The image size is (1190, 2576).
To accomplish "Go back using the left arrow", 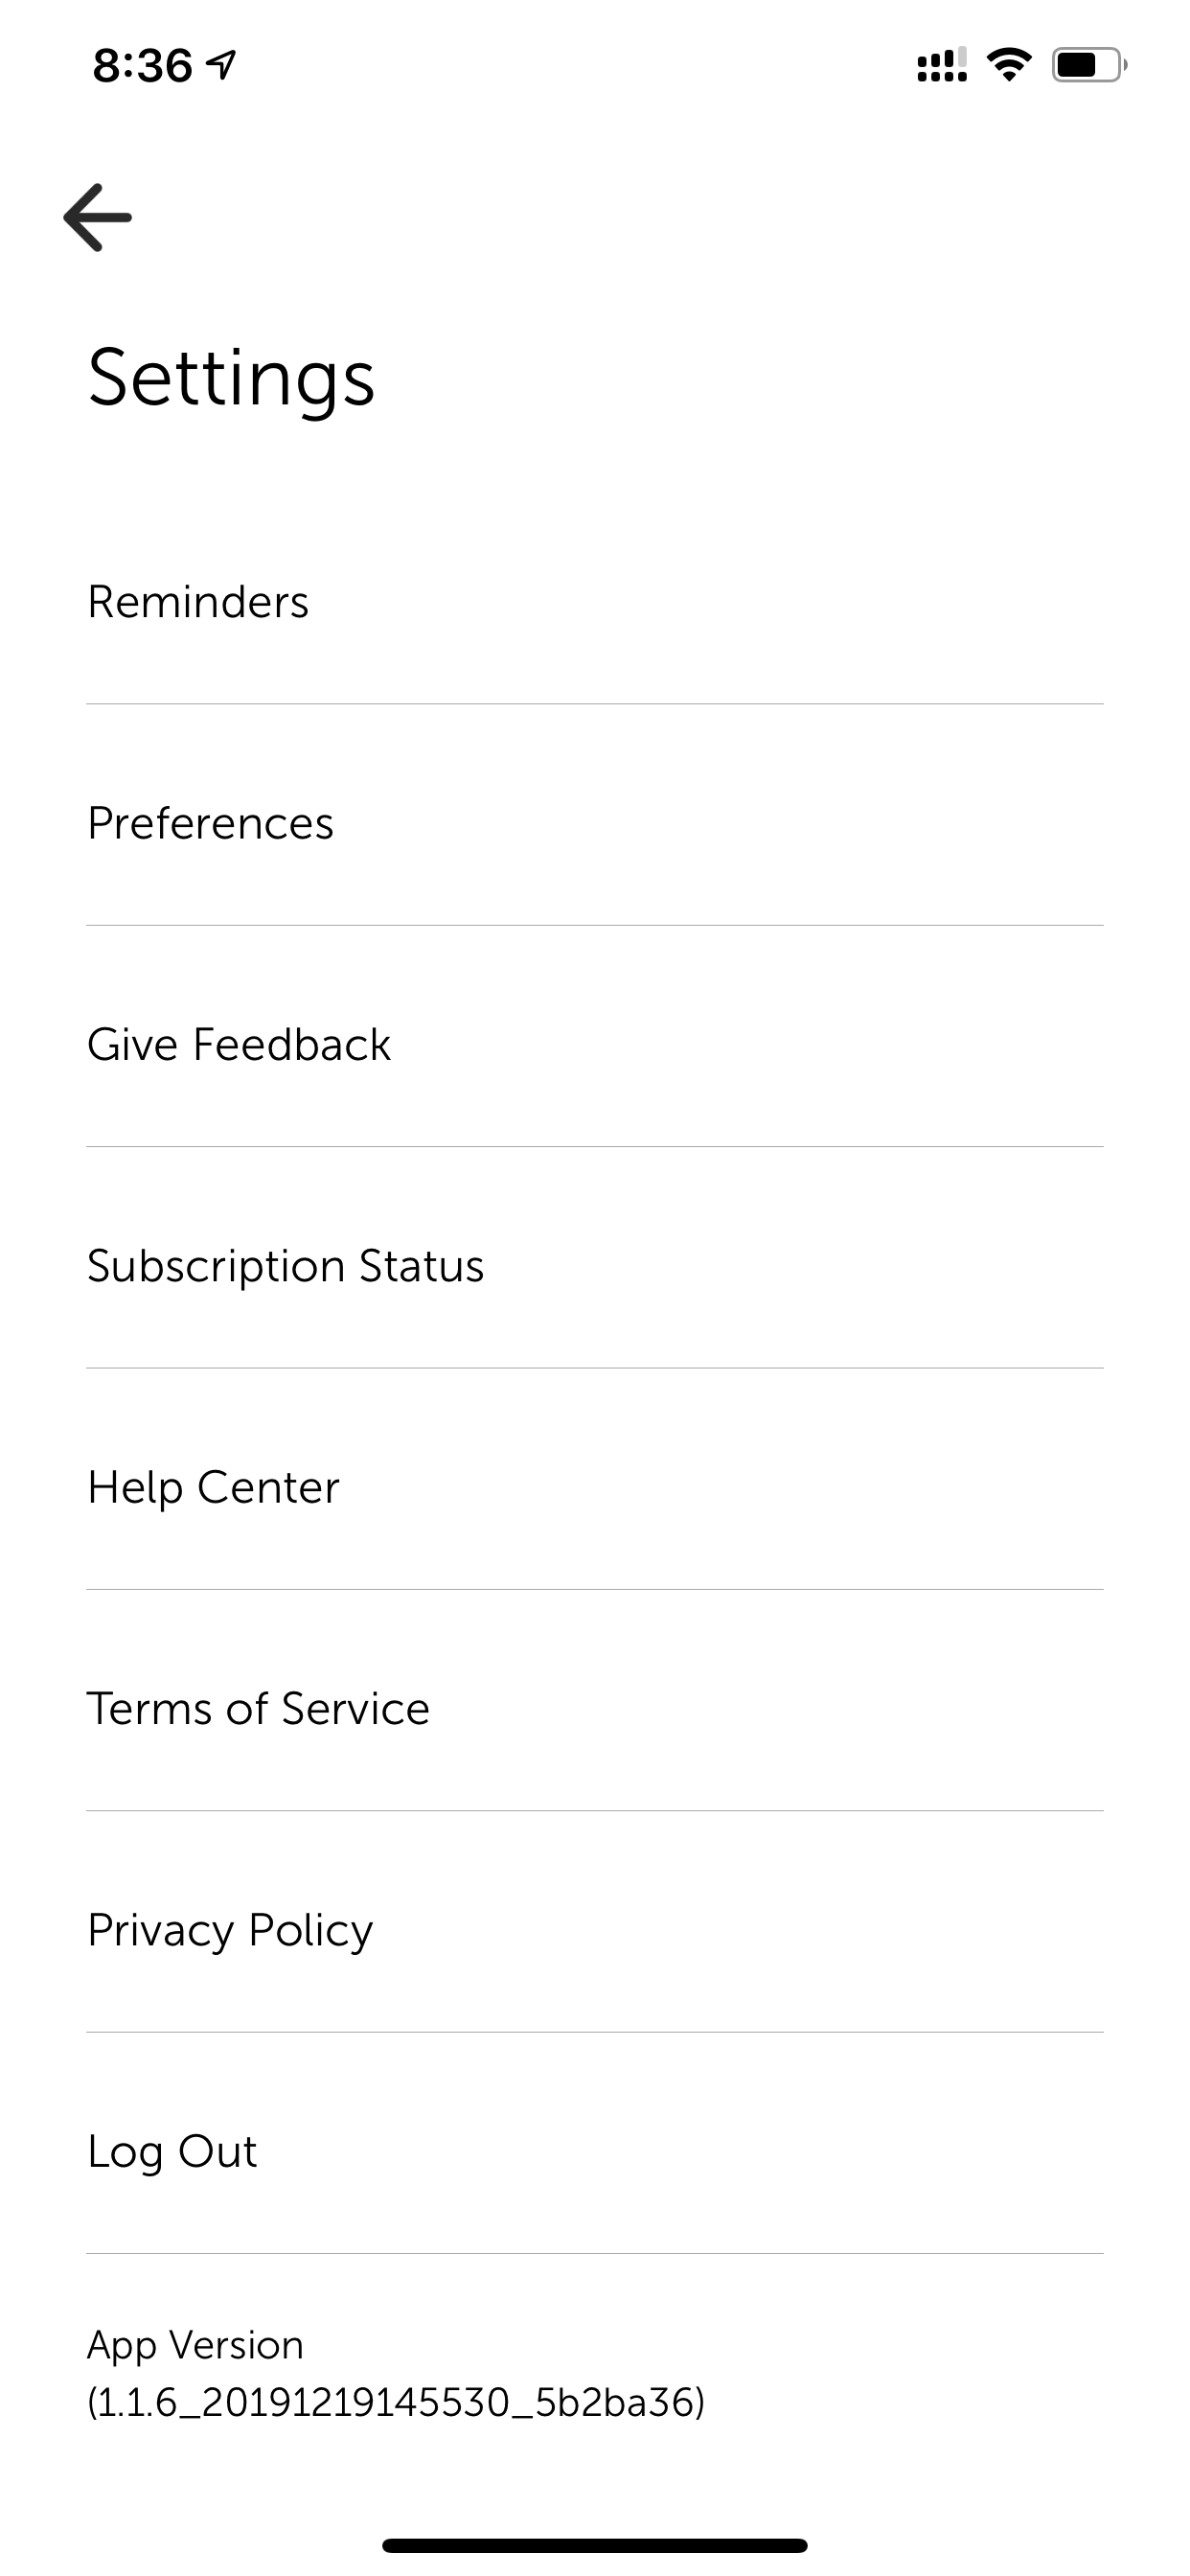I will pyautogui.click(x=97, y=217).
